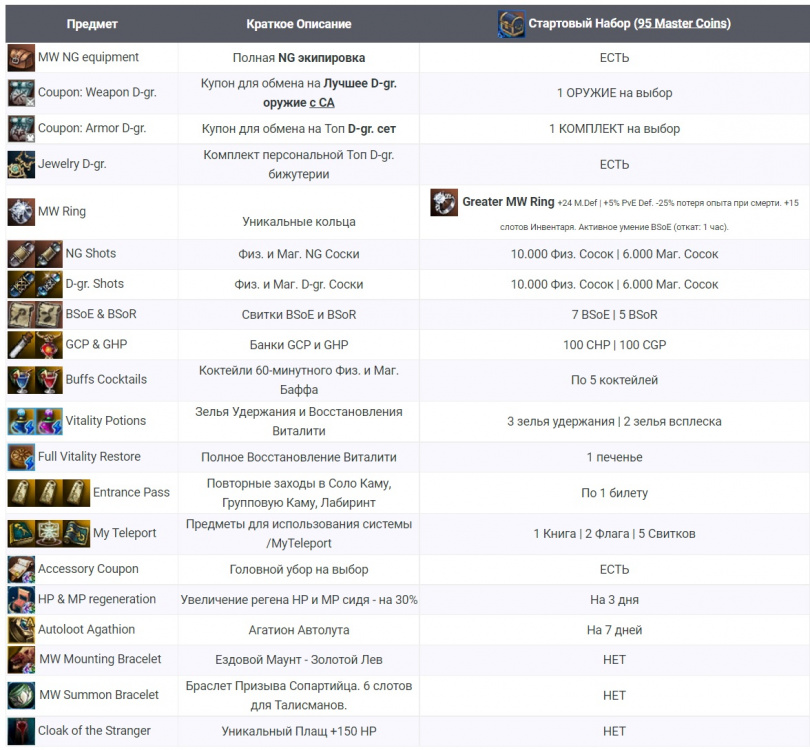Select the Autoloot Agathion icon

coord(21,630)
